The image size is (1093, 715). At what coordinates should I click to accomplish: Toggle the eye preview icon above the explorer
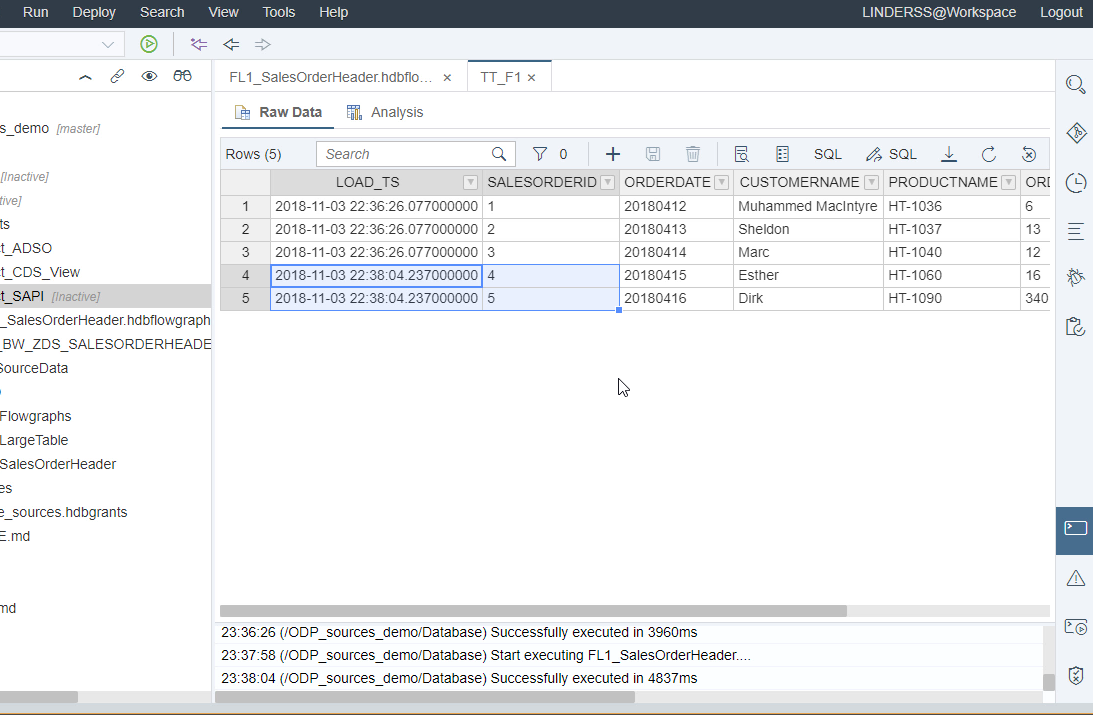(149, 75)
